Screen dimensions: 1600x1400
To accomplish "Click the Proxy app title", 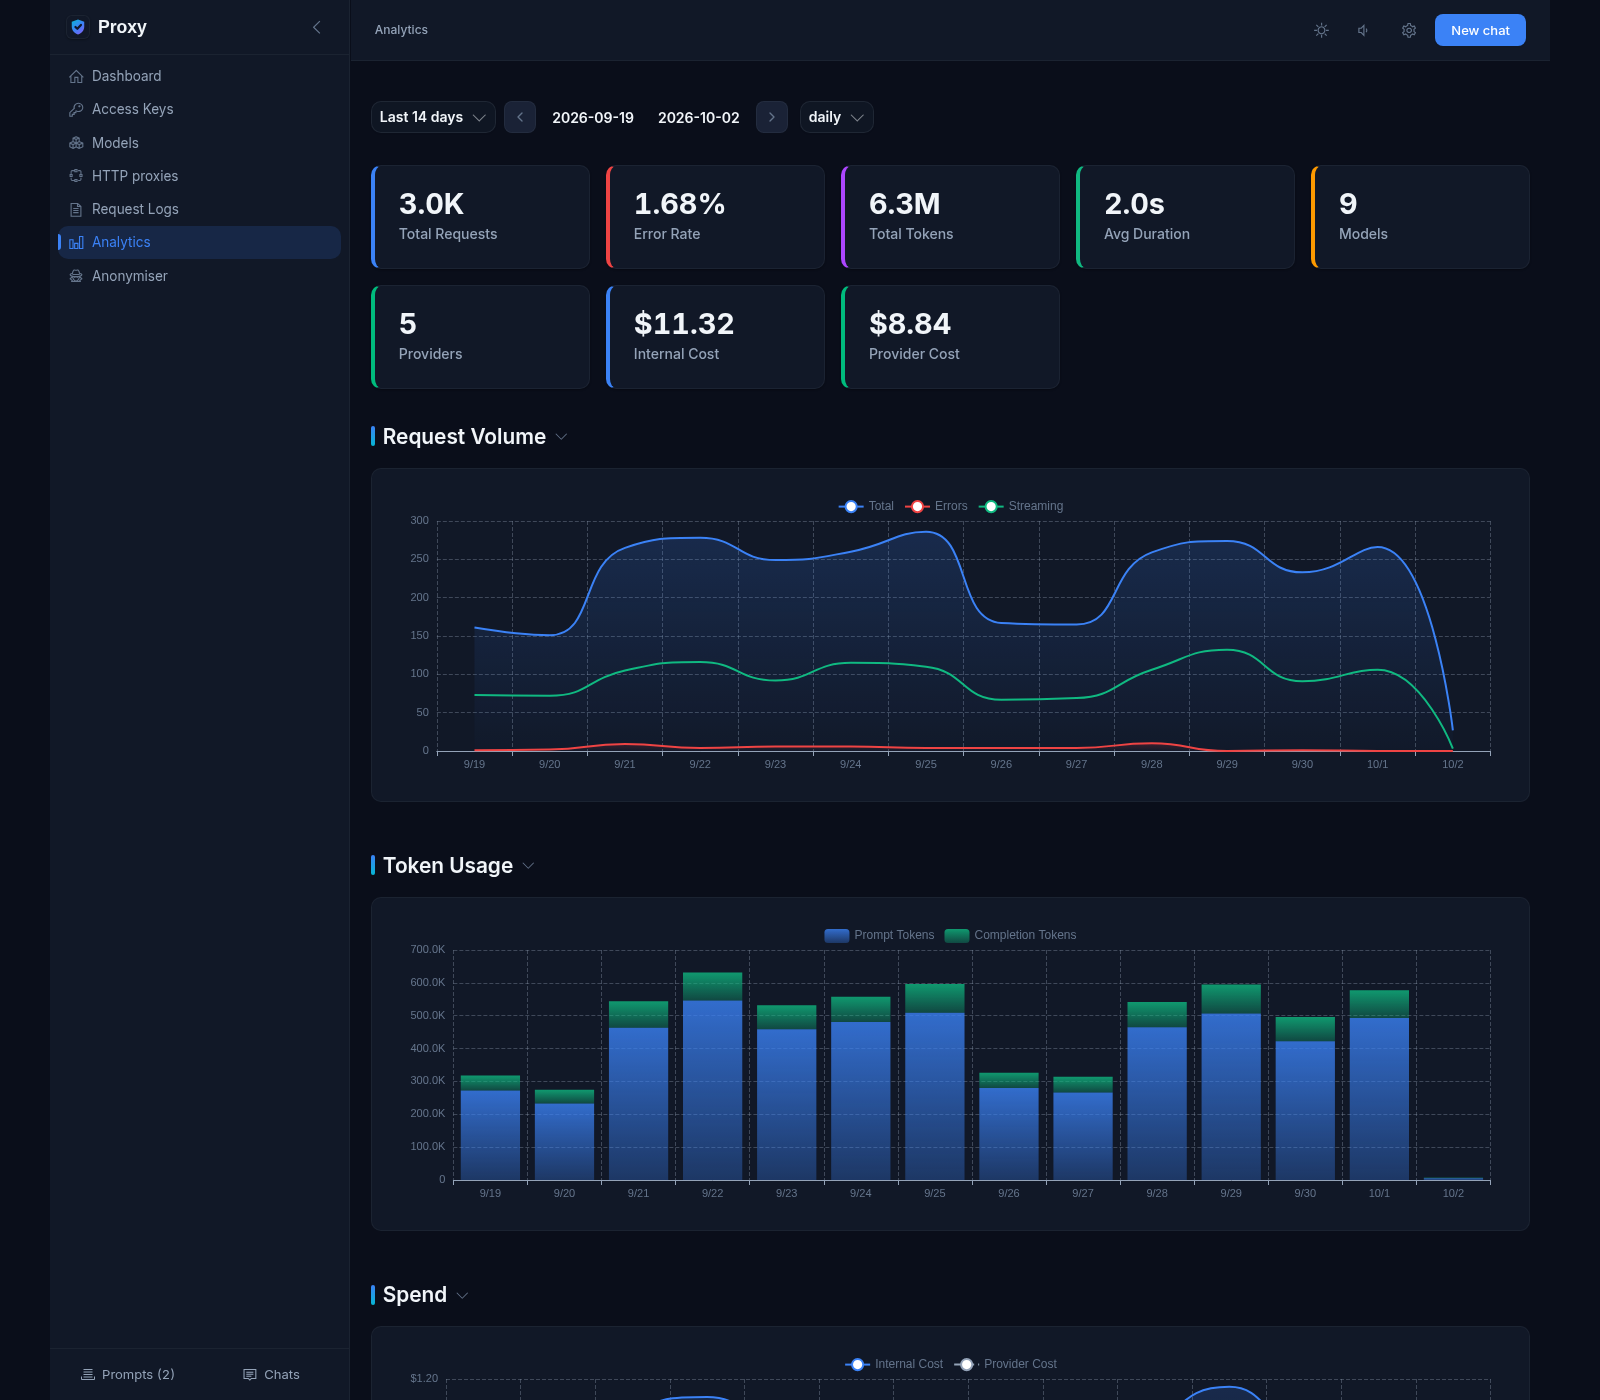I will click(122, 27).
